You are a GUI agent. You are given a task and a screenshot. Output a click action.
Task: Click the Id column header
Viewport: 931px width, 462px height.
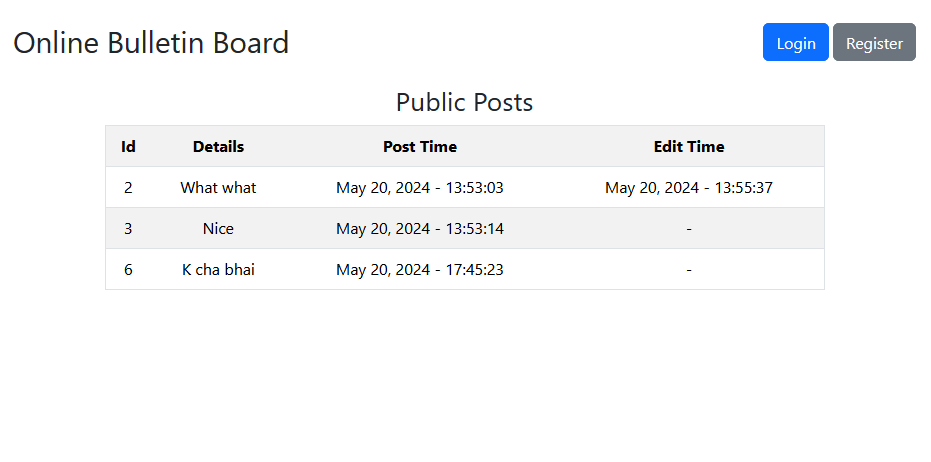click(128, 146)
